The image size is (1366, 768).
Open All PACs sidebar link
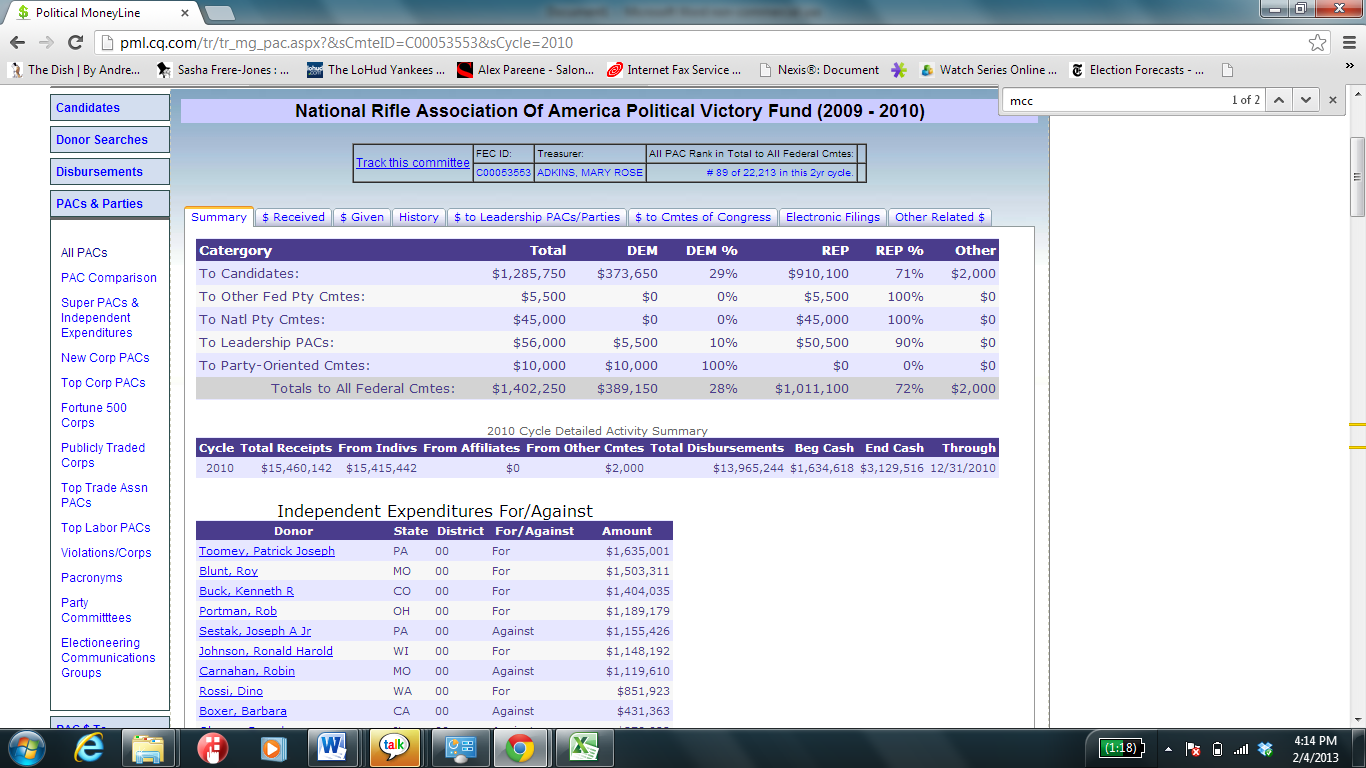tap(84, 253)
